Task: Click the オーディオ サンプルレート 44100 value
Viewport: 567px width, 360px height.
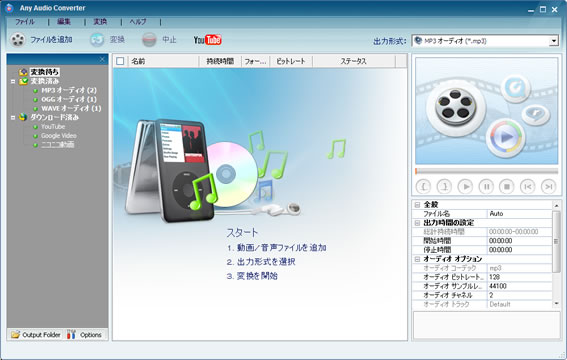Action: [x=520, y=286]
